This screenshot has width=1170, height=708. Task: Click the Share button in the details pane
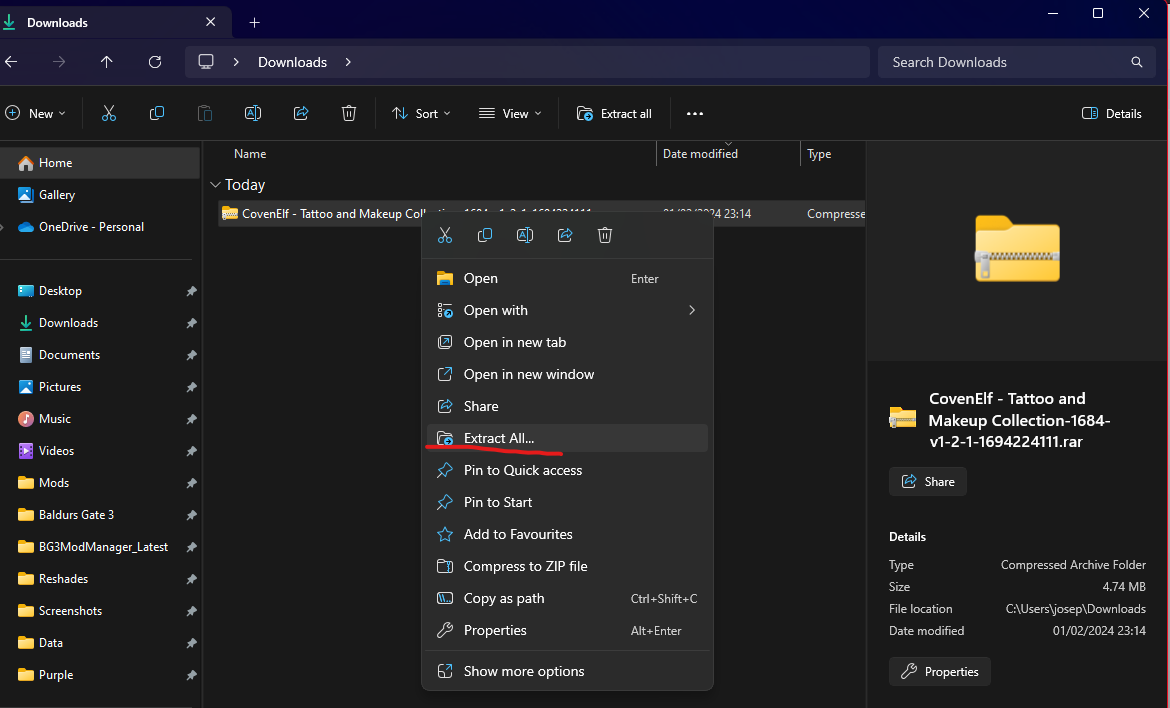[927, 481]
